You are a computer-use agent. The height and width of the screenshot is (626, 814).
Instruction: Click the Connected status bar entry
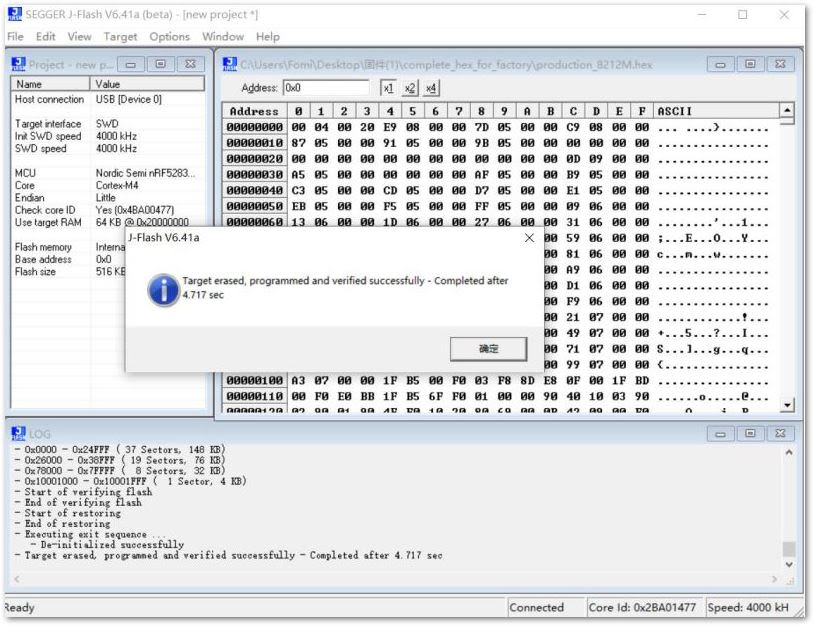(545, 607)
